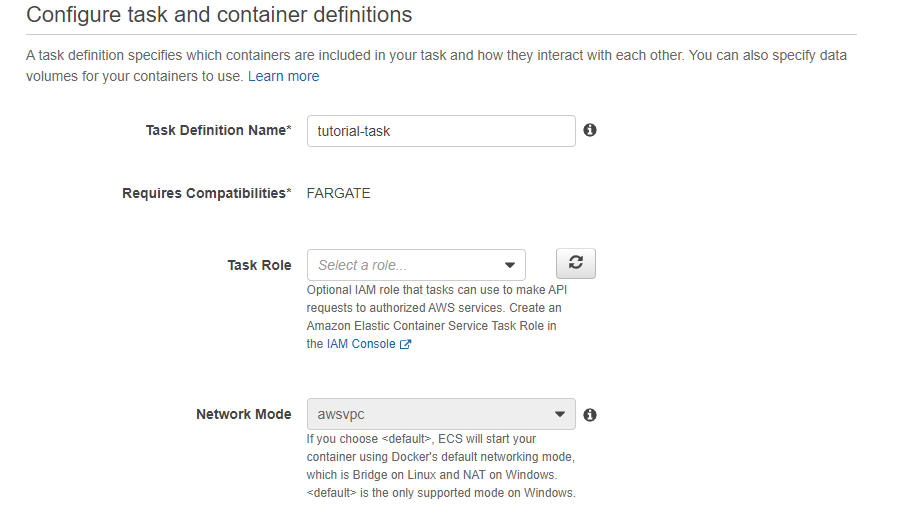Screen dimensions: 902x530
Task: Select the FARGATE compatibility value text
Action: click(x=338, y=193)
